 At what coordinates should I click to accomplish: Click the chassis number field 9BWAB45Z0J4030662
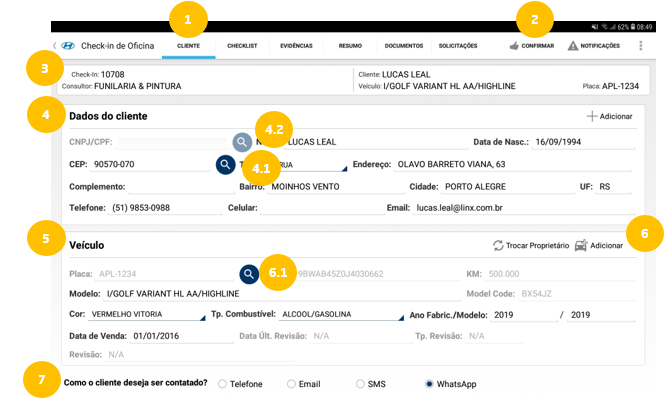click(x=379, y=274)
